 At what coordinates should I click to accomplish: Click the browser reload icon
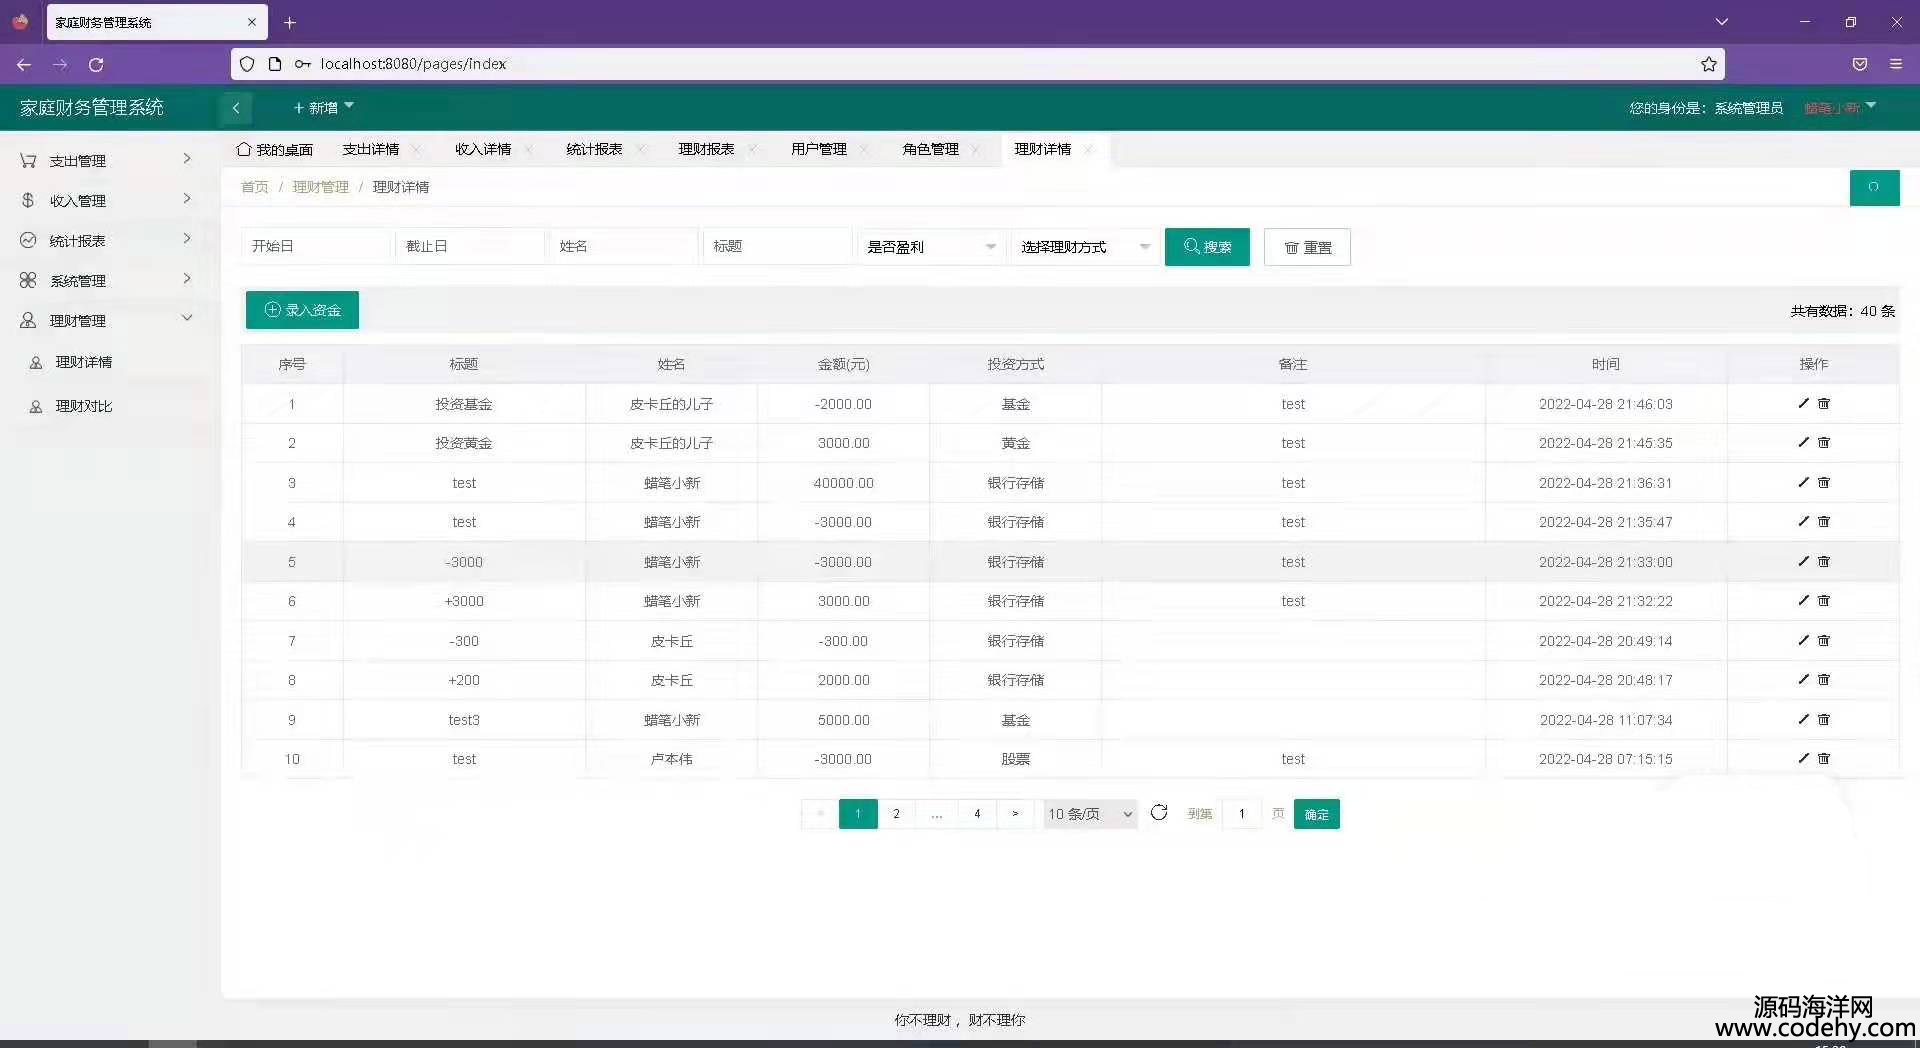(96, 64)
